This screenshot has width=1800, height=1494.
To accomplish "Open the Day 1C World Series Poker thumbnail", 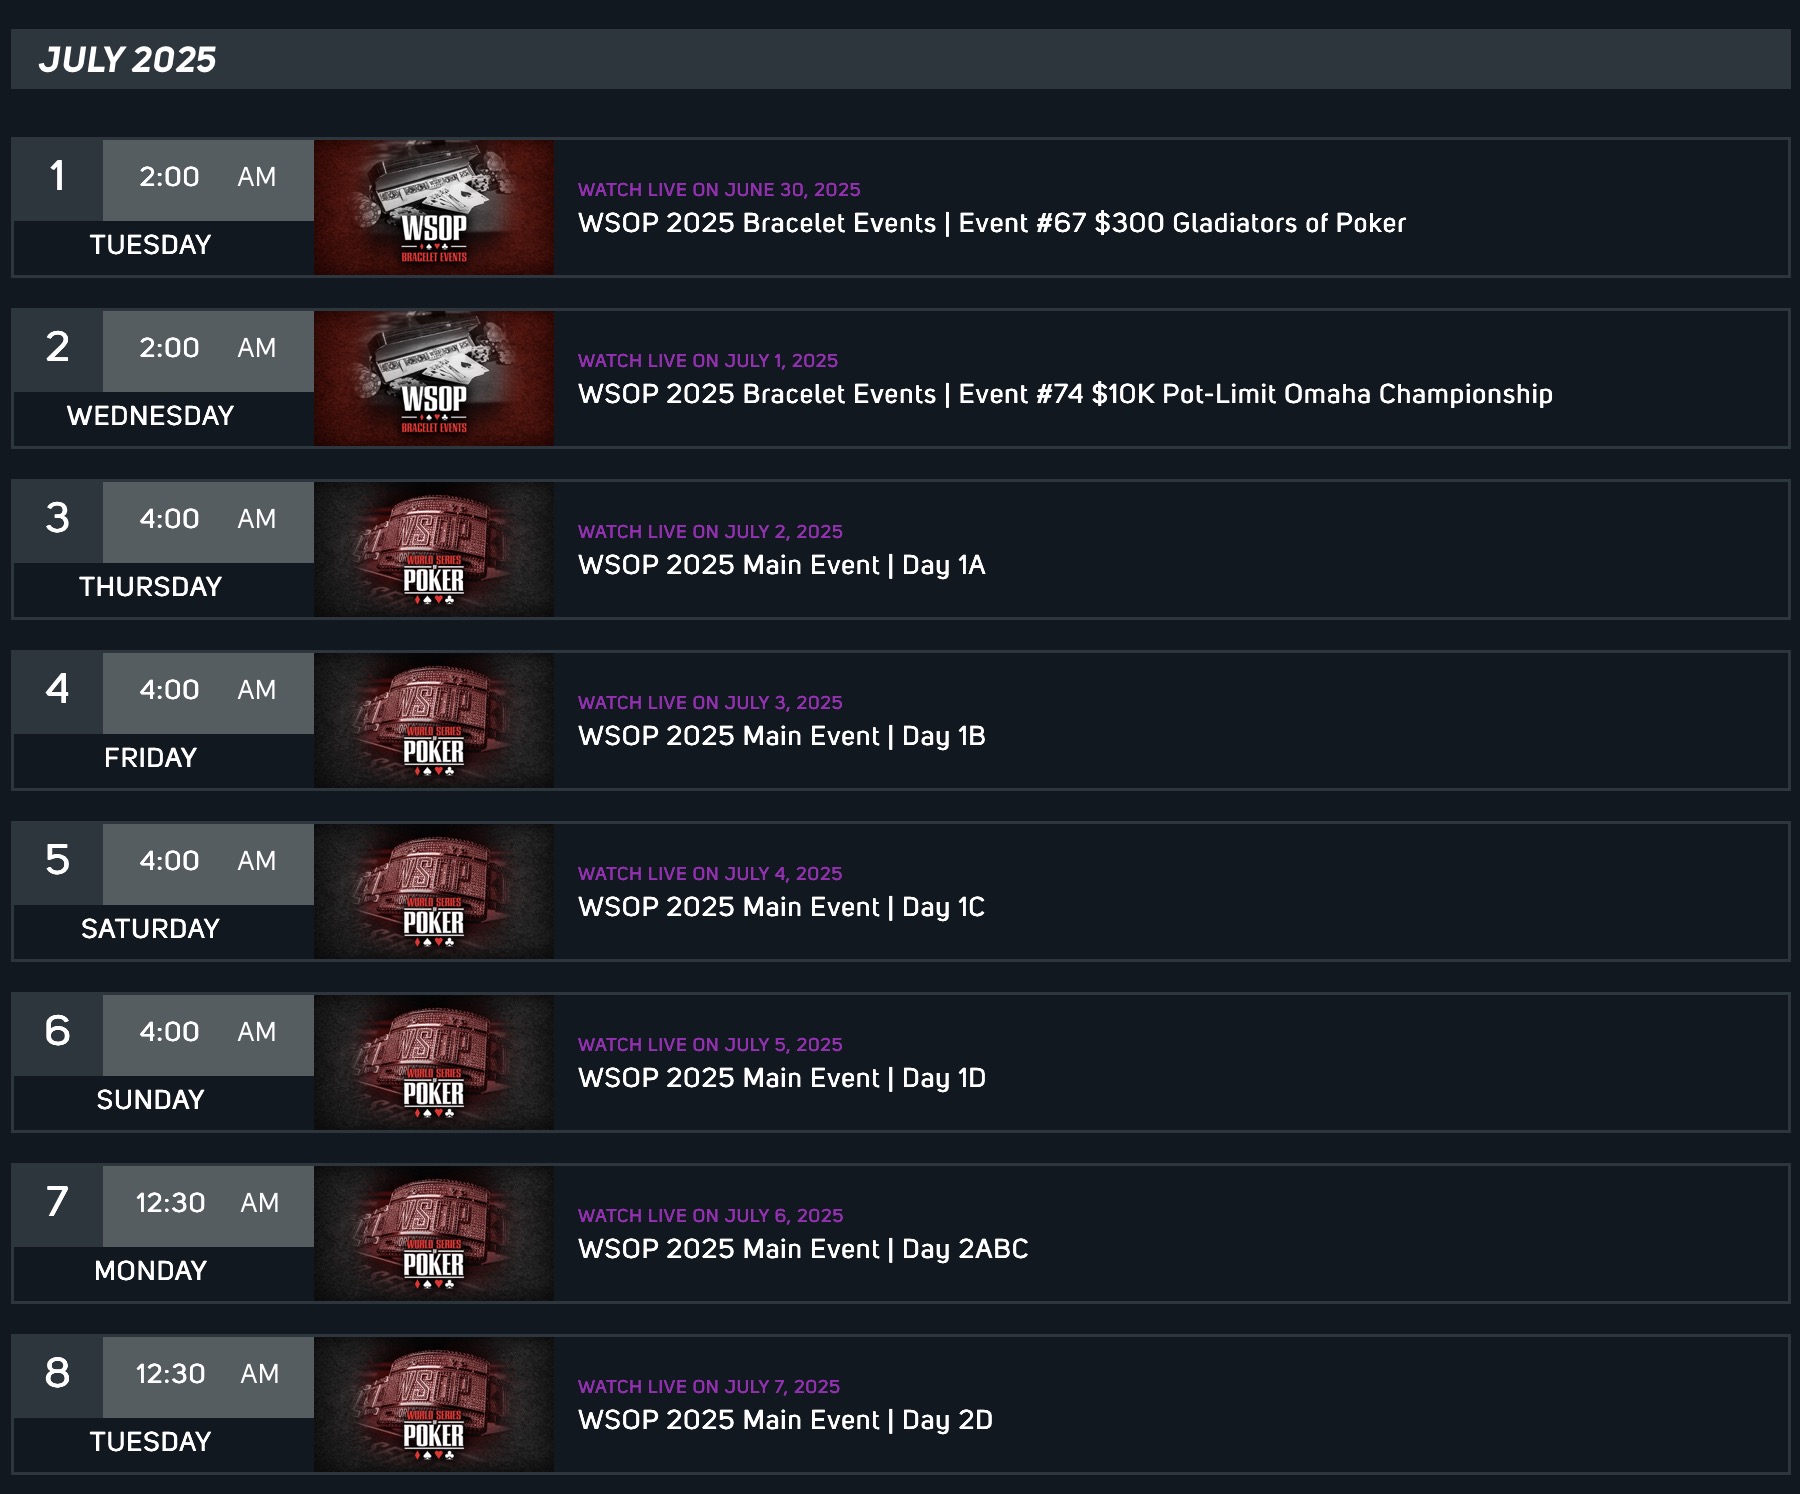I will [x=433, y=891].
